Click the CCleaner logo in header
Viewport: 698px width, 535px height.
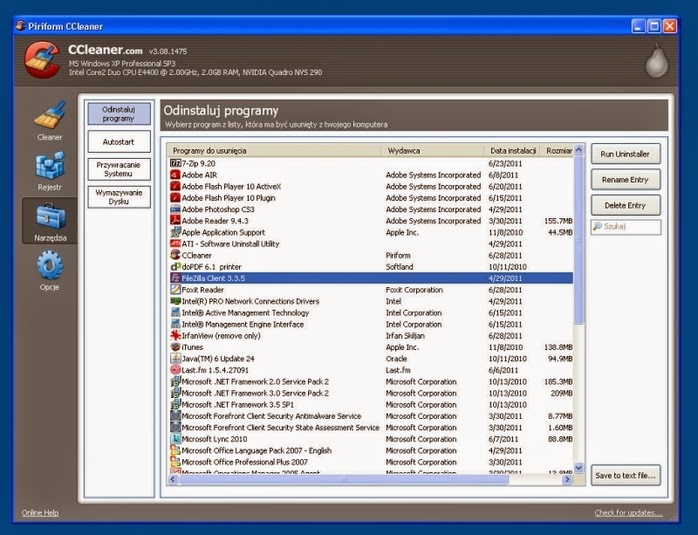tap(42, 60)
